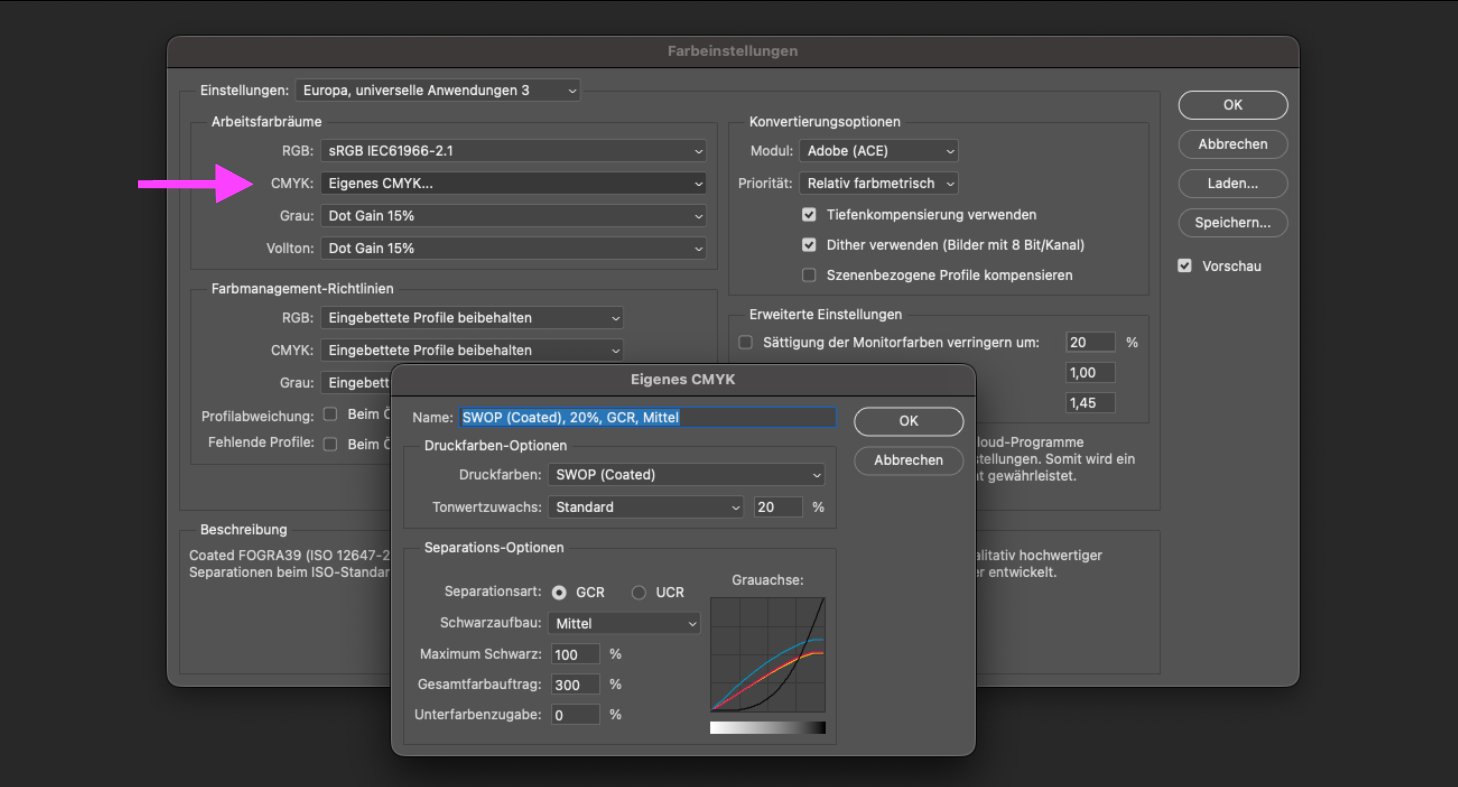Screen dimensions: 1458x787
Task: Open the Vollton working space dropdown
Action: 513,248
